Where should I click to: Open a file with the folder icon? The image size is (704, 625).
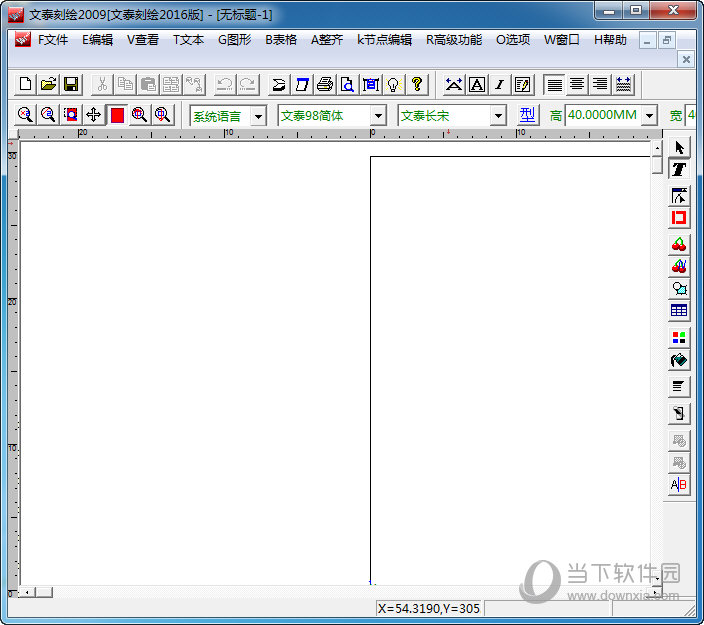[48, 84]
